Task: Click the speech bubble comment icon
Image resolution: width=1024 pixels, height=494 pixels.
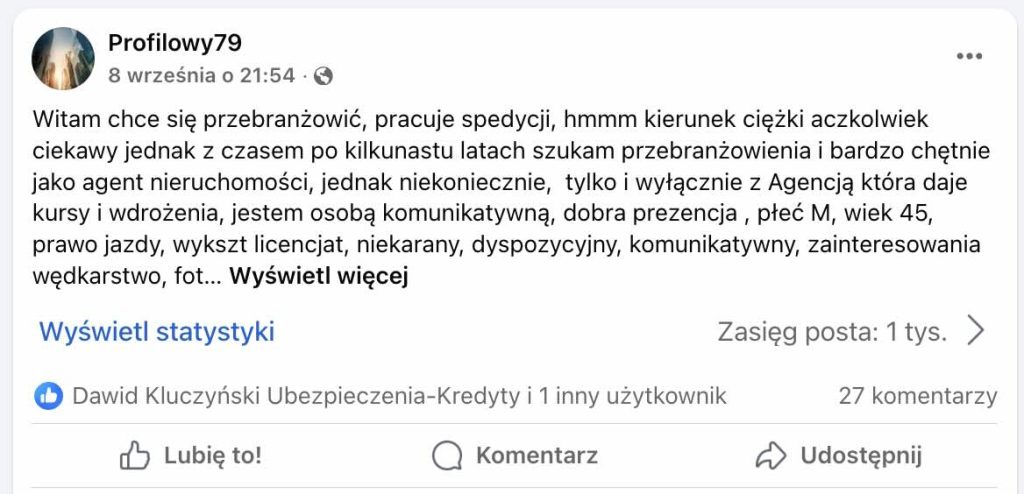Action: tap(447, 457)
